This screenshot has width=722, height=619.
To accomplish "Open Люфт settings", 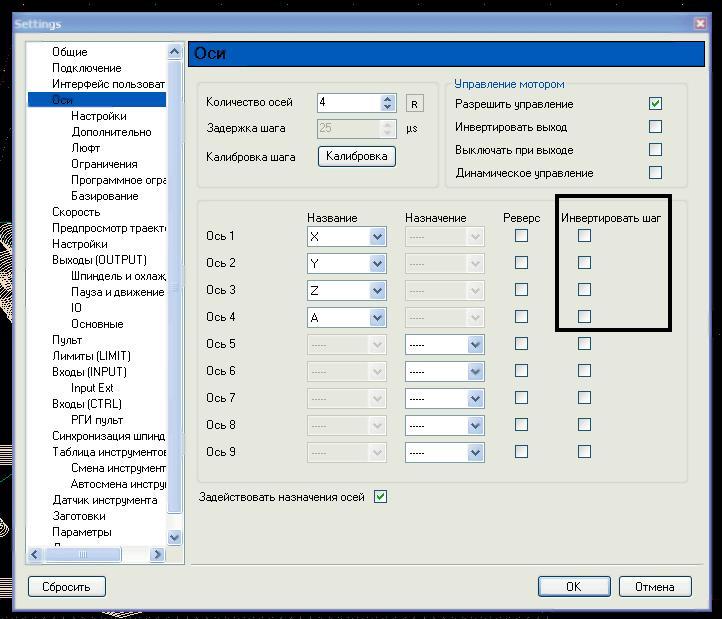I will pyautogui.click(x=86, y=148).
